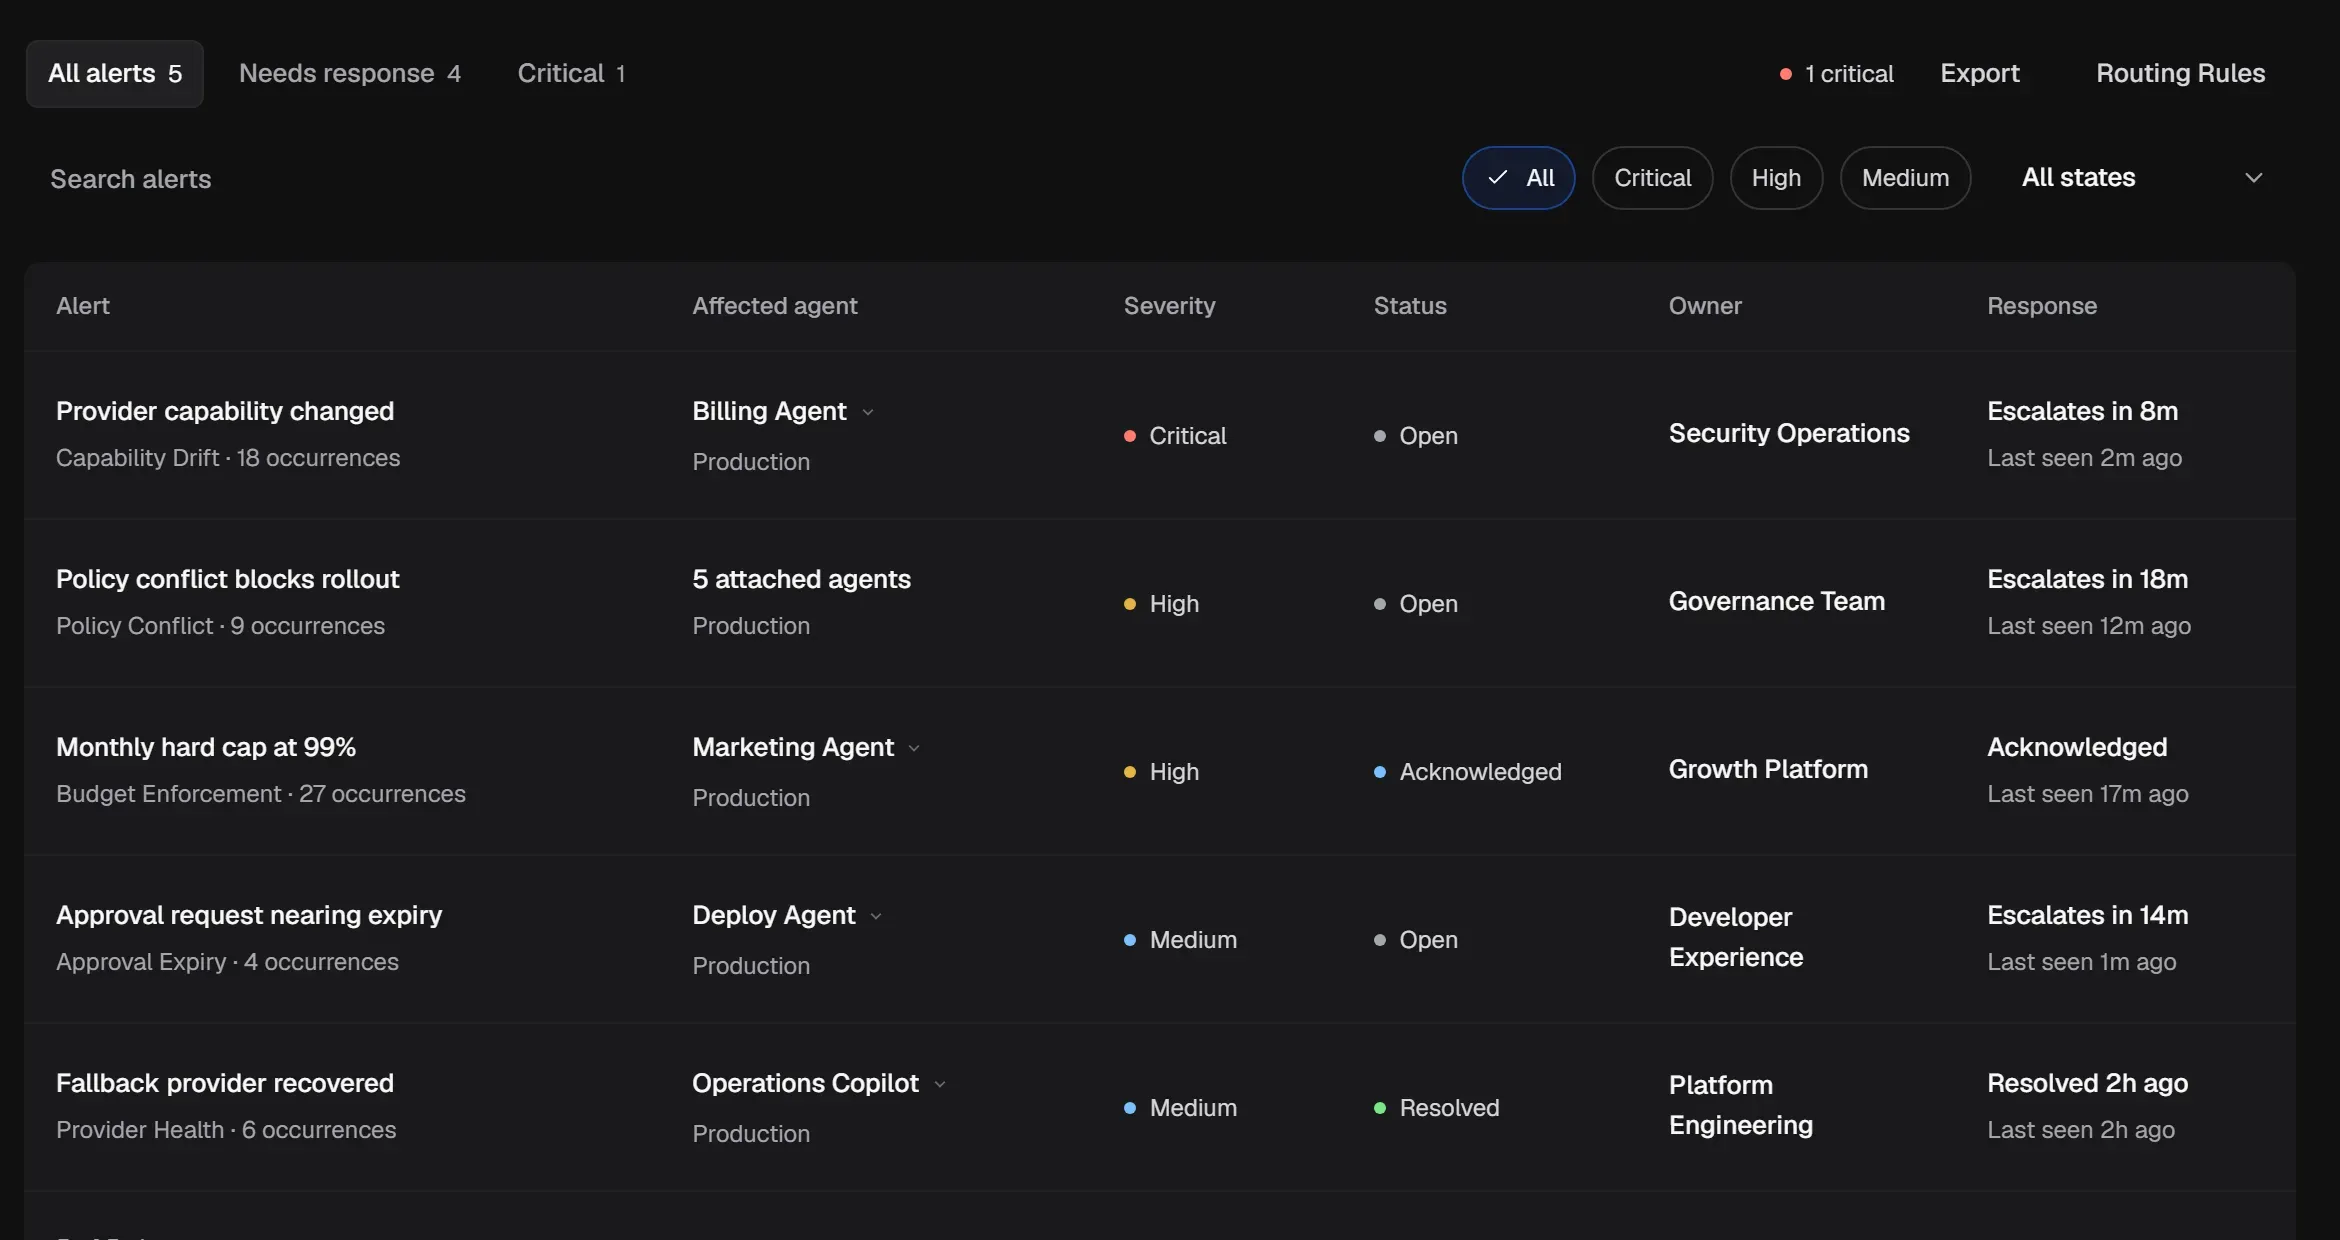2340x1240 pixels.
Task: Click the Escalates in 8m response
Action: [x=2082, y=411]
